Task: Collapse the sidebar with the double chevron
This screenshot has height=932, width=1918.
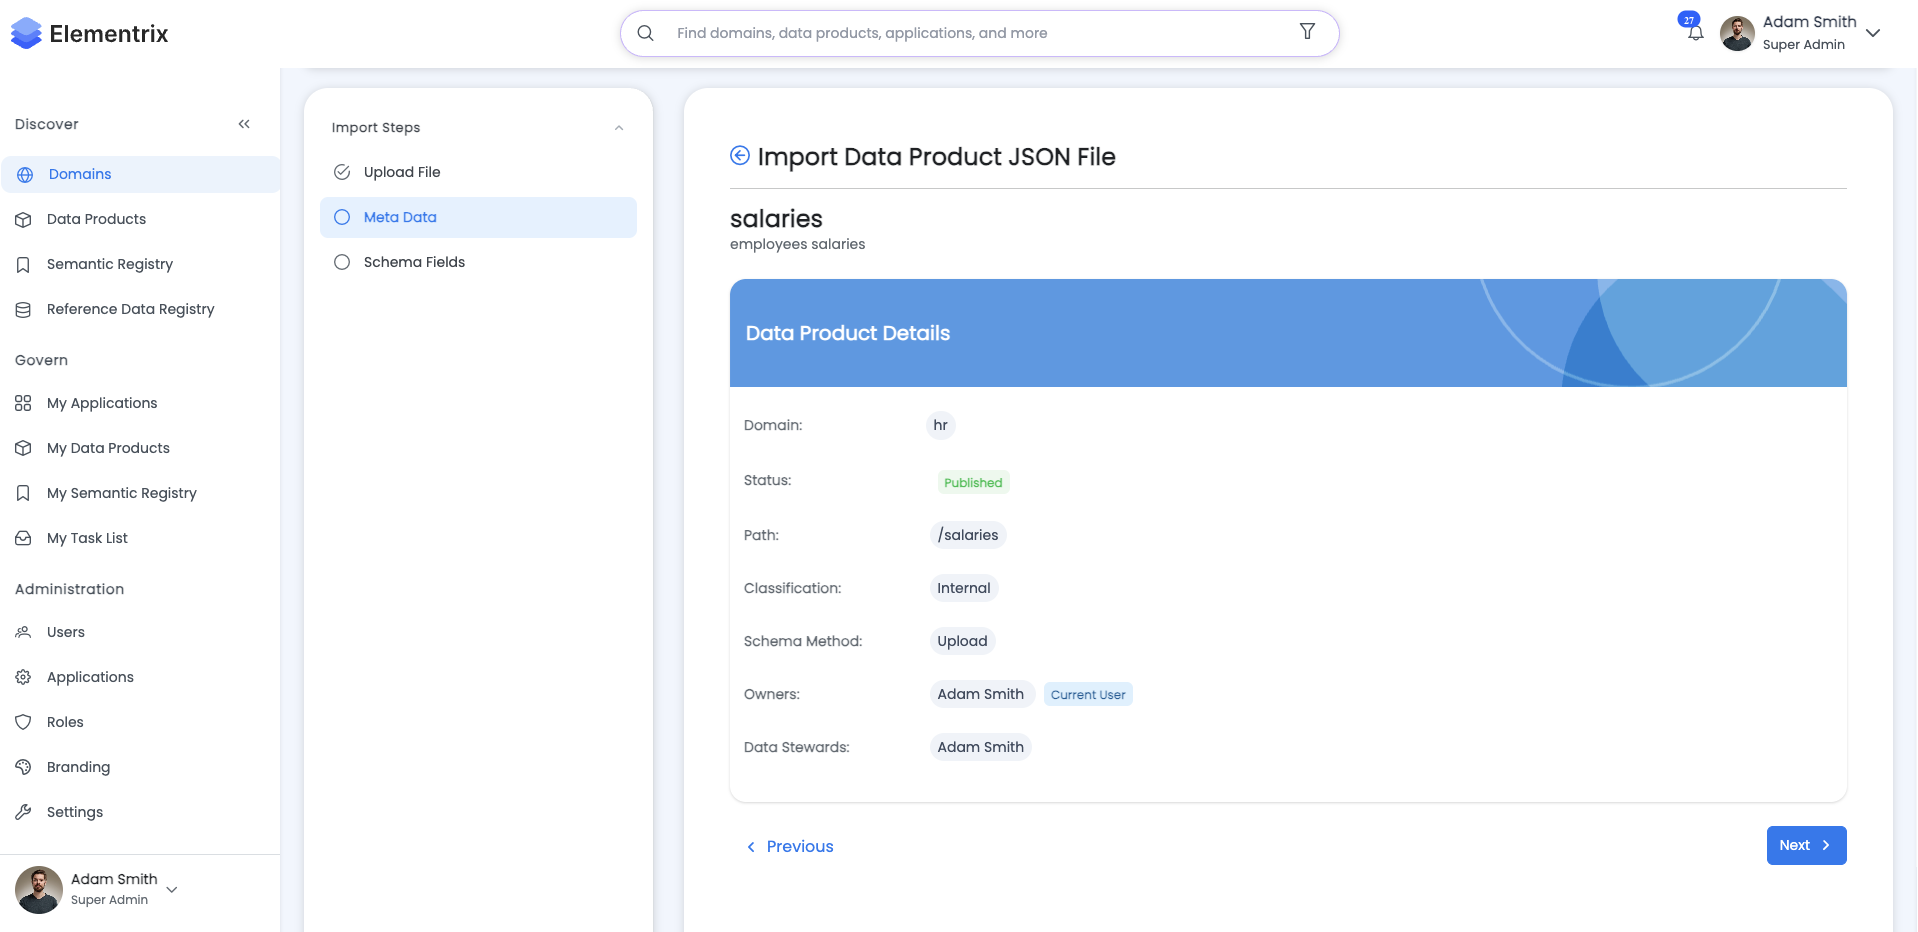Action: pos(244,124)
